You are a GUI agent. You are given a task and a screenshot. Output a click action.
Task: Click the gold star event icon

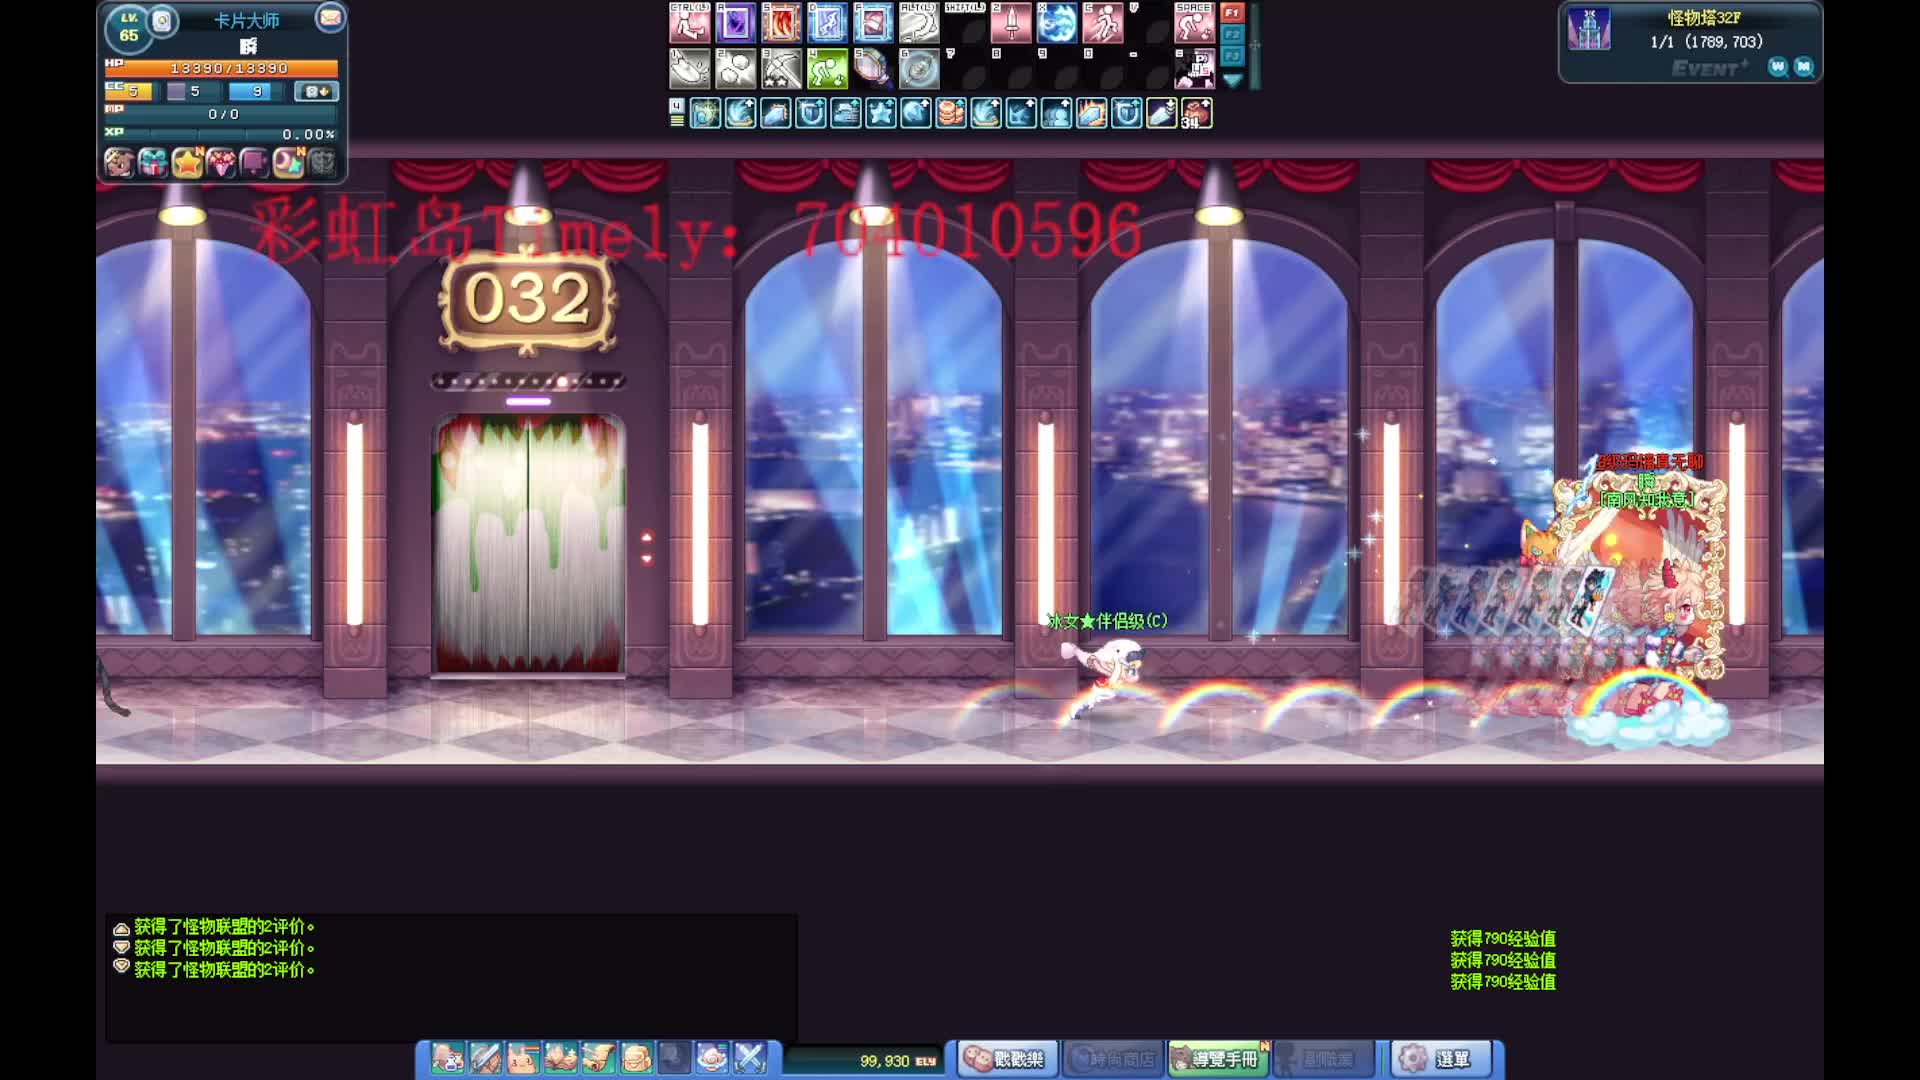coord(187,162)
